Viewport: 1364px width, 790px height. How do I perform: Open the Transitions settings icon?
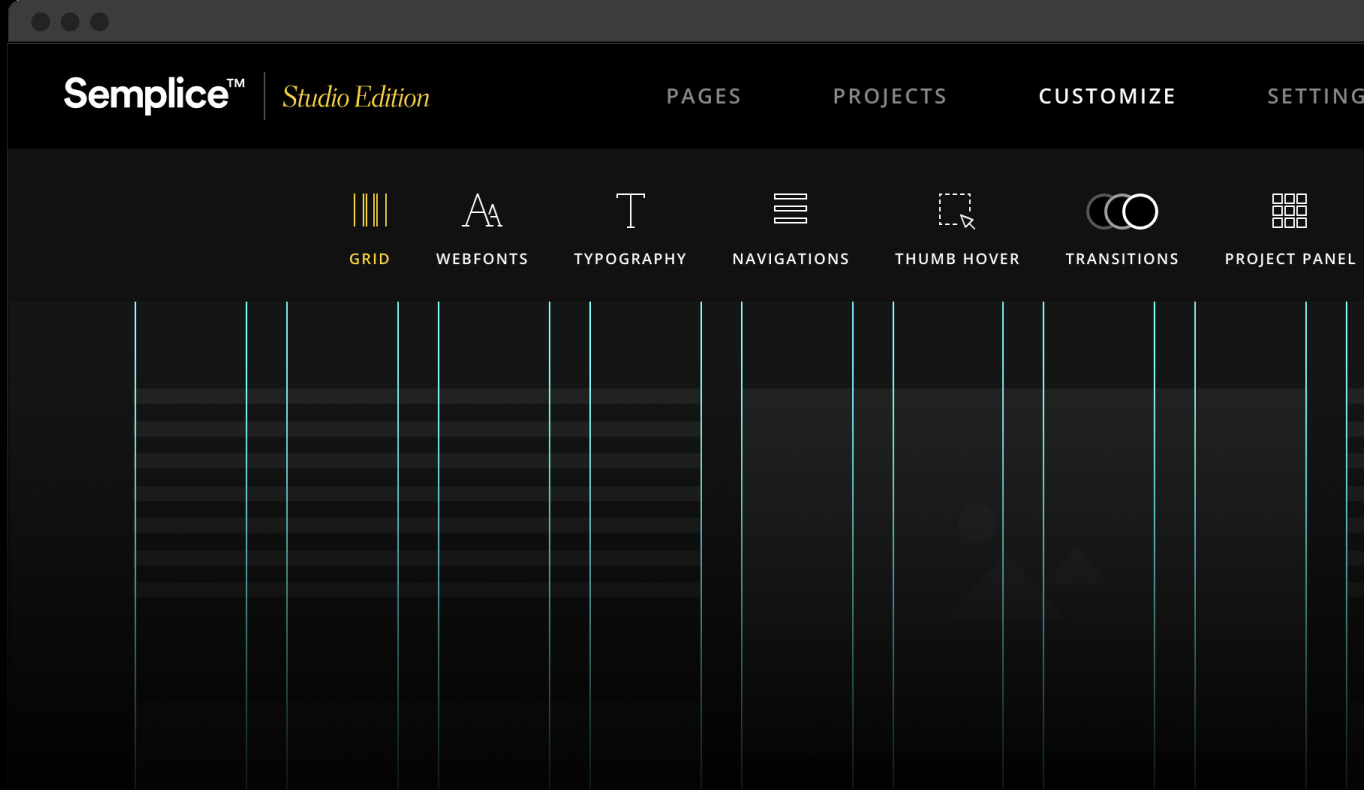tap(1121, 211)
